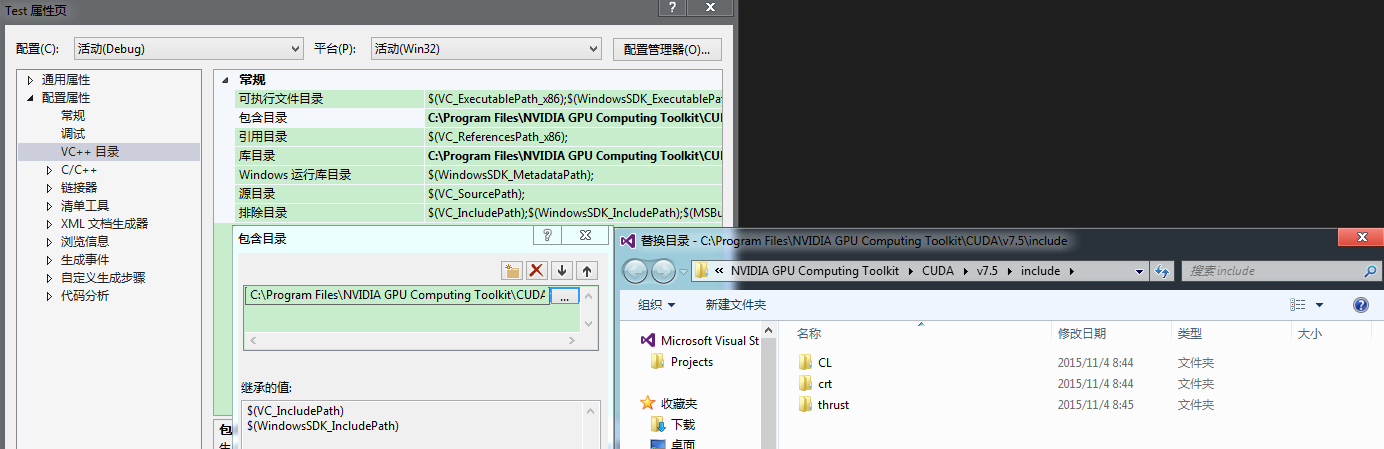Select VC++ 目录 in the property tree
Image resolution: width=1384 pixels, height=449 pixels.
coord(90,152)
